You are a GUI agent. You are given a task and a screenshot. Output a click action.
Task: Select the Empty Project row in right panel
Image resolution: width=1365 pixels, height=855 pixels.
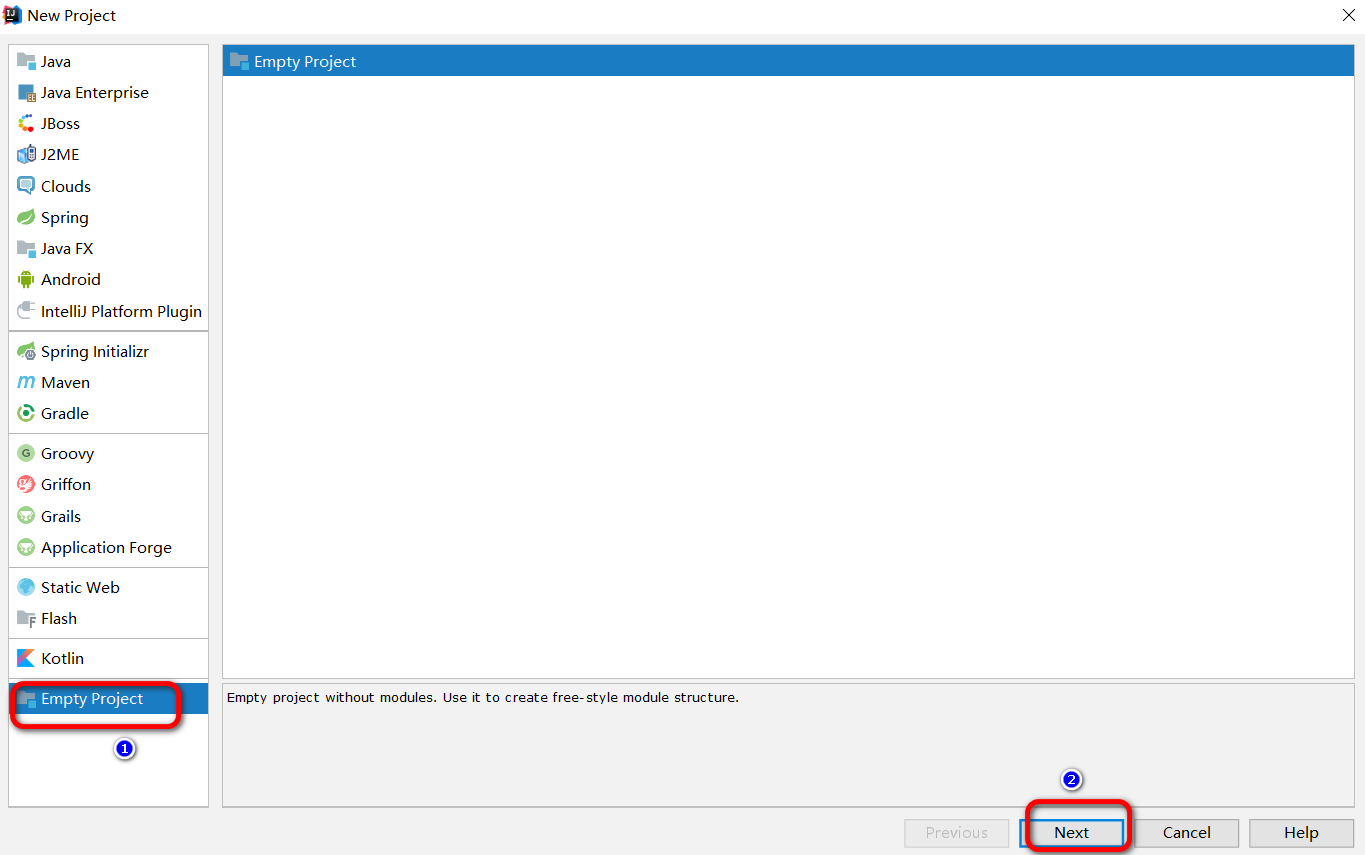pyautogui.click(x=788, y=61)
